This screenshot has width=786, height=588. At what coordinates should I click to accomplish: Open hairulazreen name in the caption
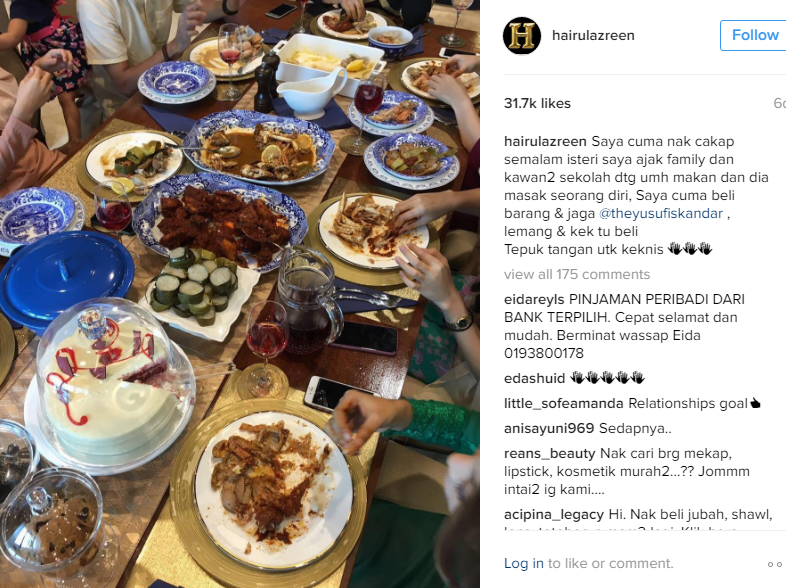point(545,141)
